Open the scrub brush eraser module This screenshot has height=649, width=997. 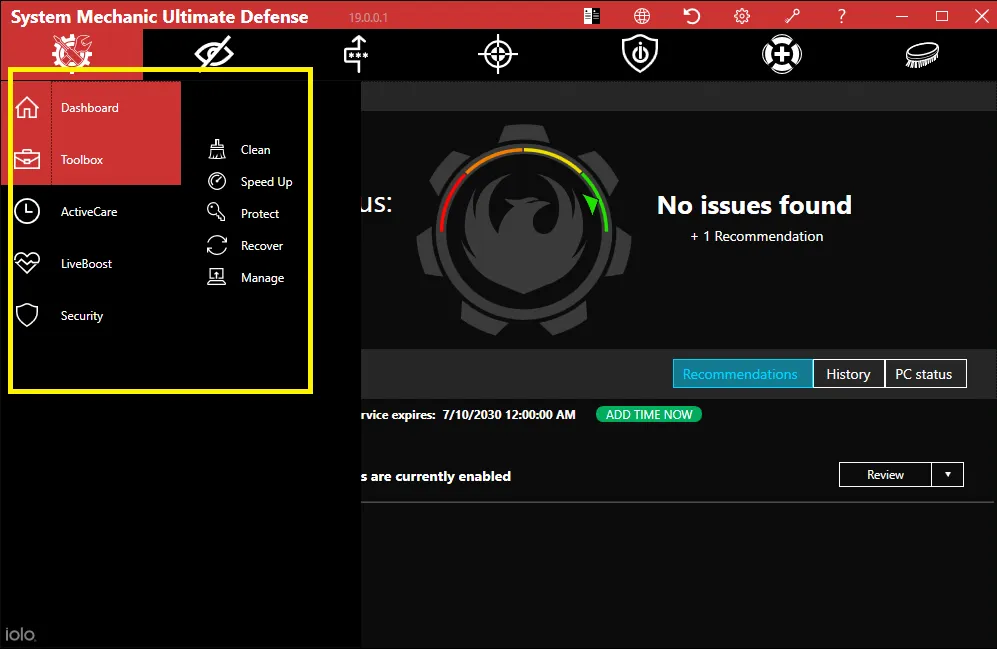923,54
